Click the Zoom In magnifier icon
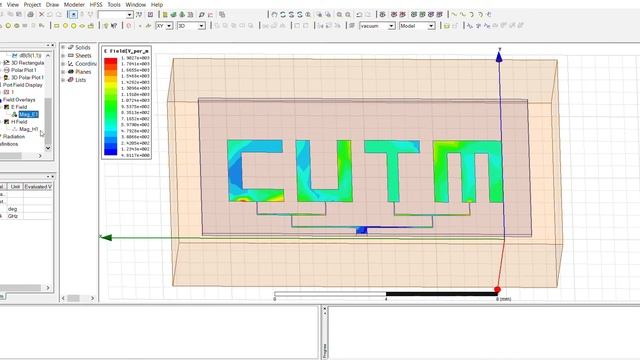 pos(339,14)
